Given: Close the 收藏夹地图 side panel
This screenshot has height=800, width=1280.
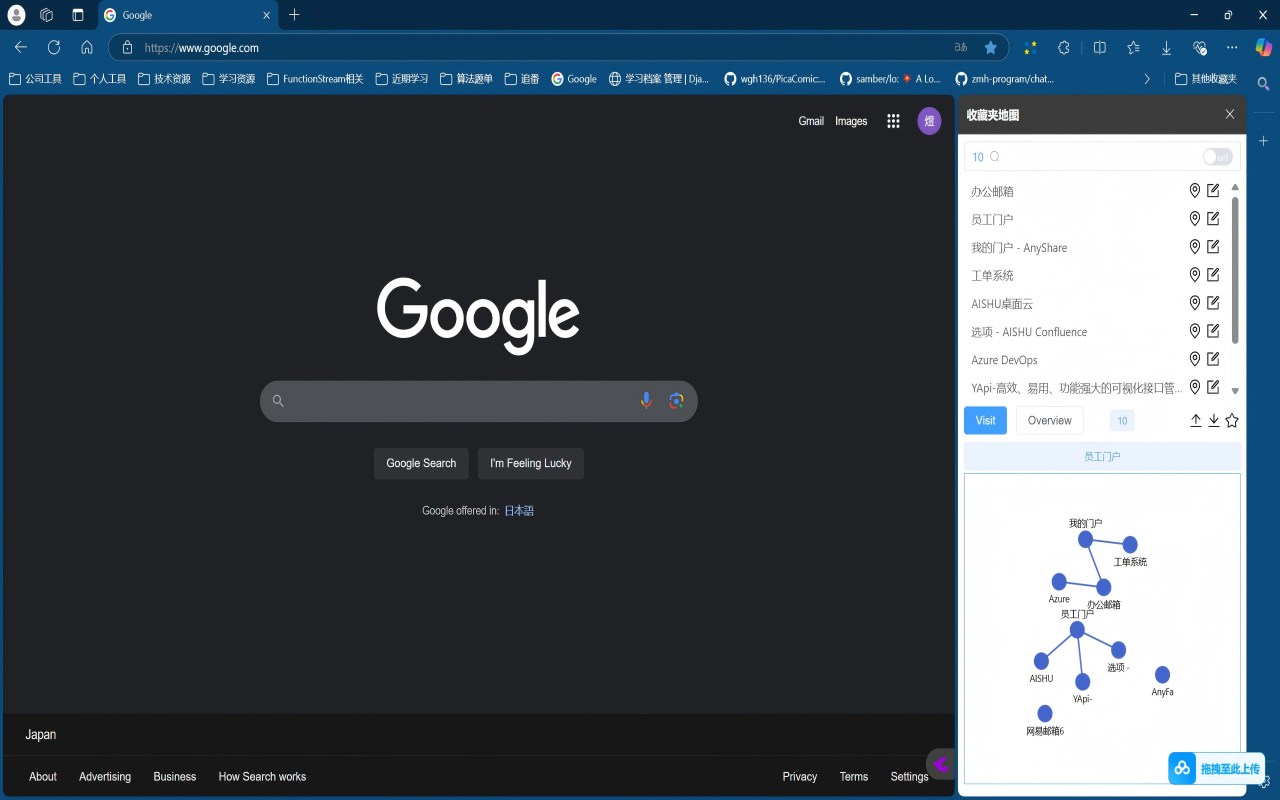Looking at the screenshot, I should (x=1230, y=114).
